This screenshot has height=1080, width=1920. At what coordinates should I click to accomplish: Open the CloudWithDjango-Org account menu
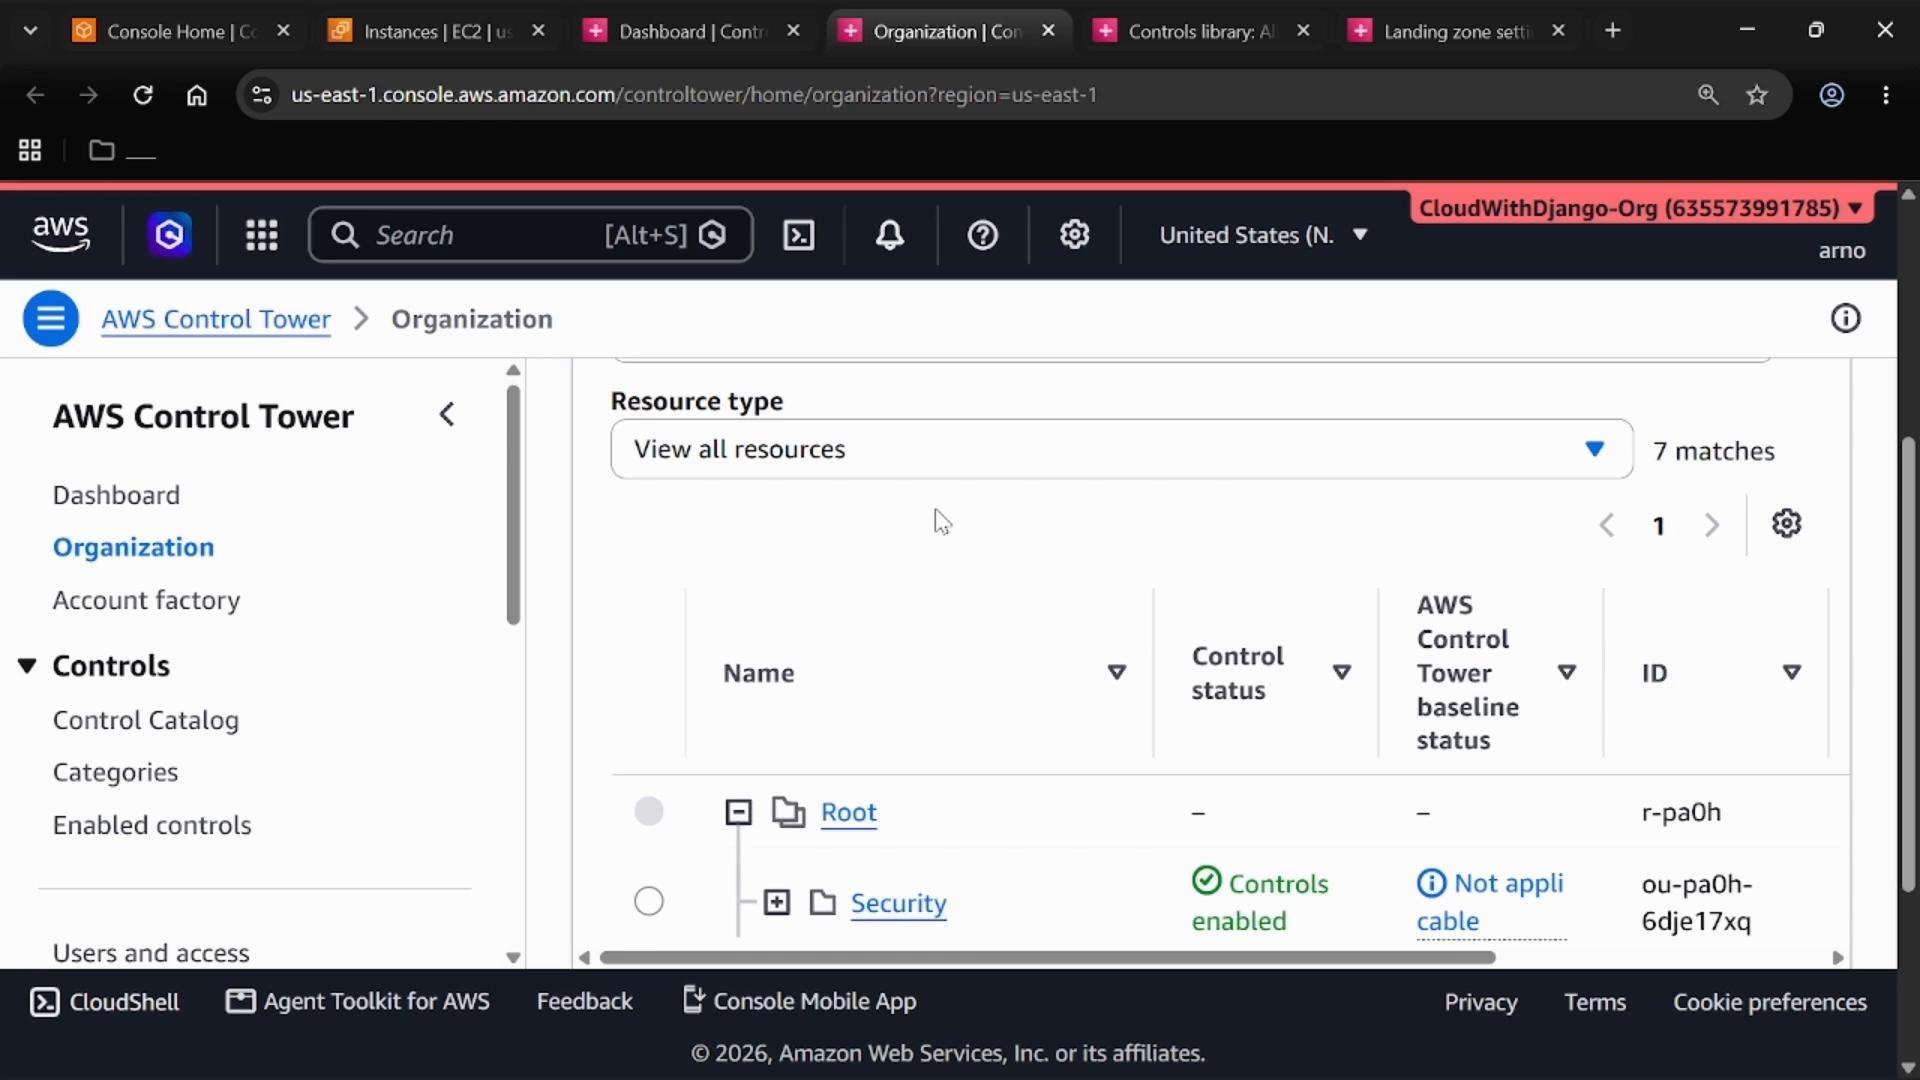click(x=1641, y=208)
